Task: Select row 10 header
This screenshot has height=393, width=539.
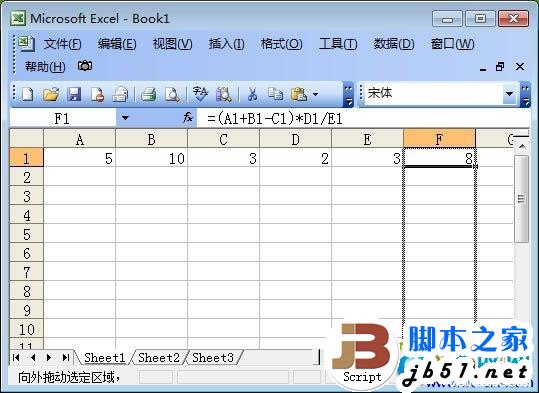Action: pos(26,329)
